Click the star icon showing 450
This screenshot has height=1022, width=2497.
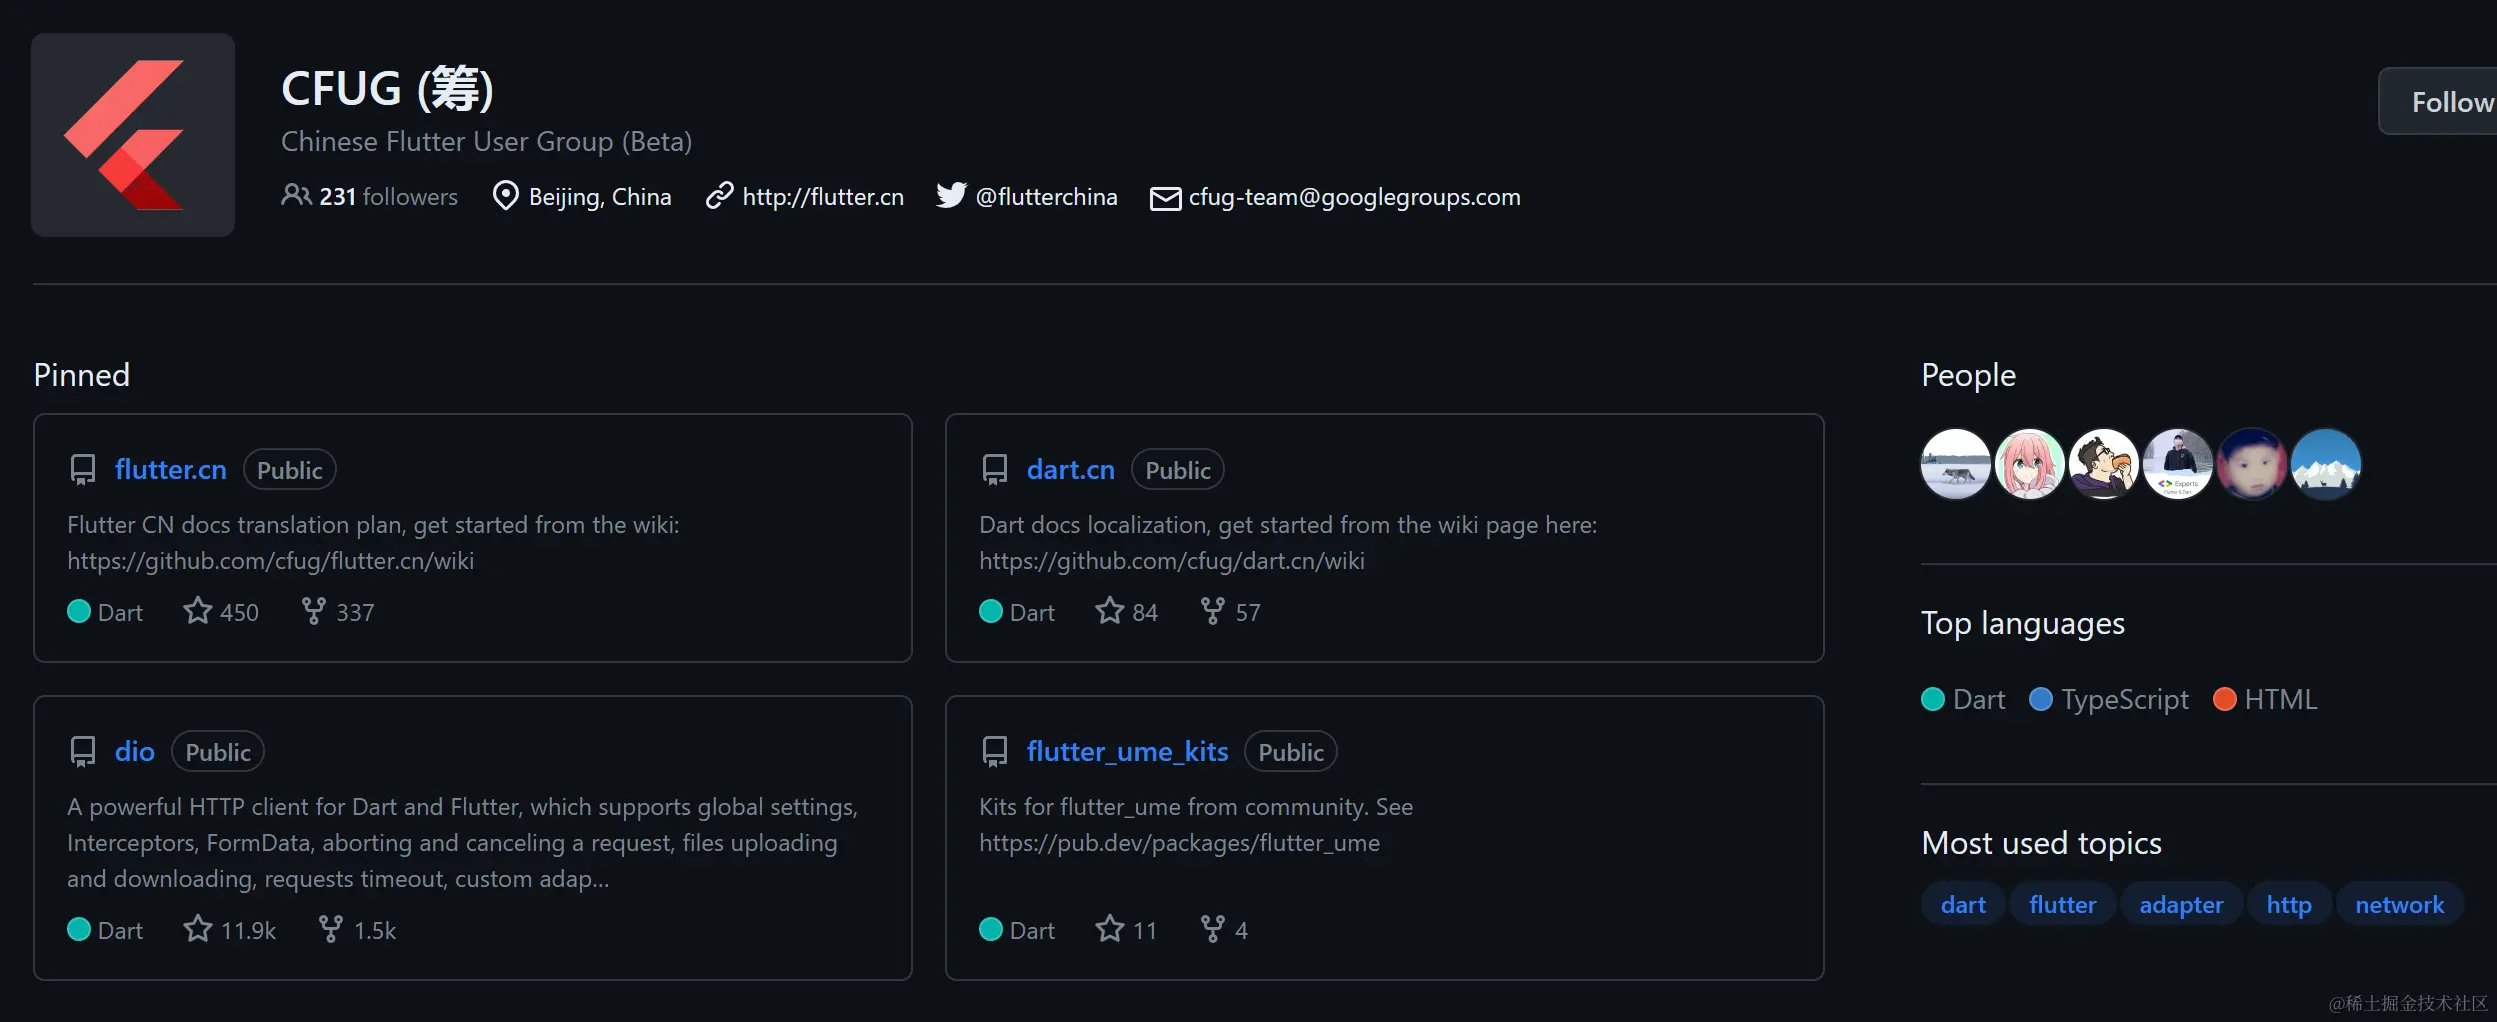click(198, 610)
